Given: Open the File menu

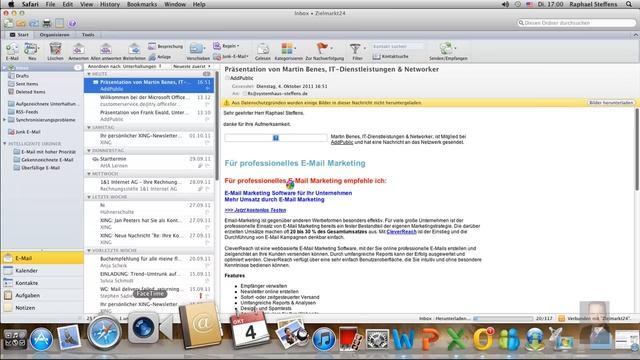Looking at the screenshot, I should click(x=50, y=4).
